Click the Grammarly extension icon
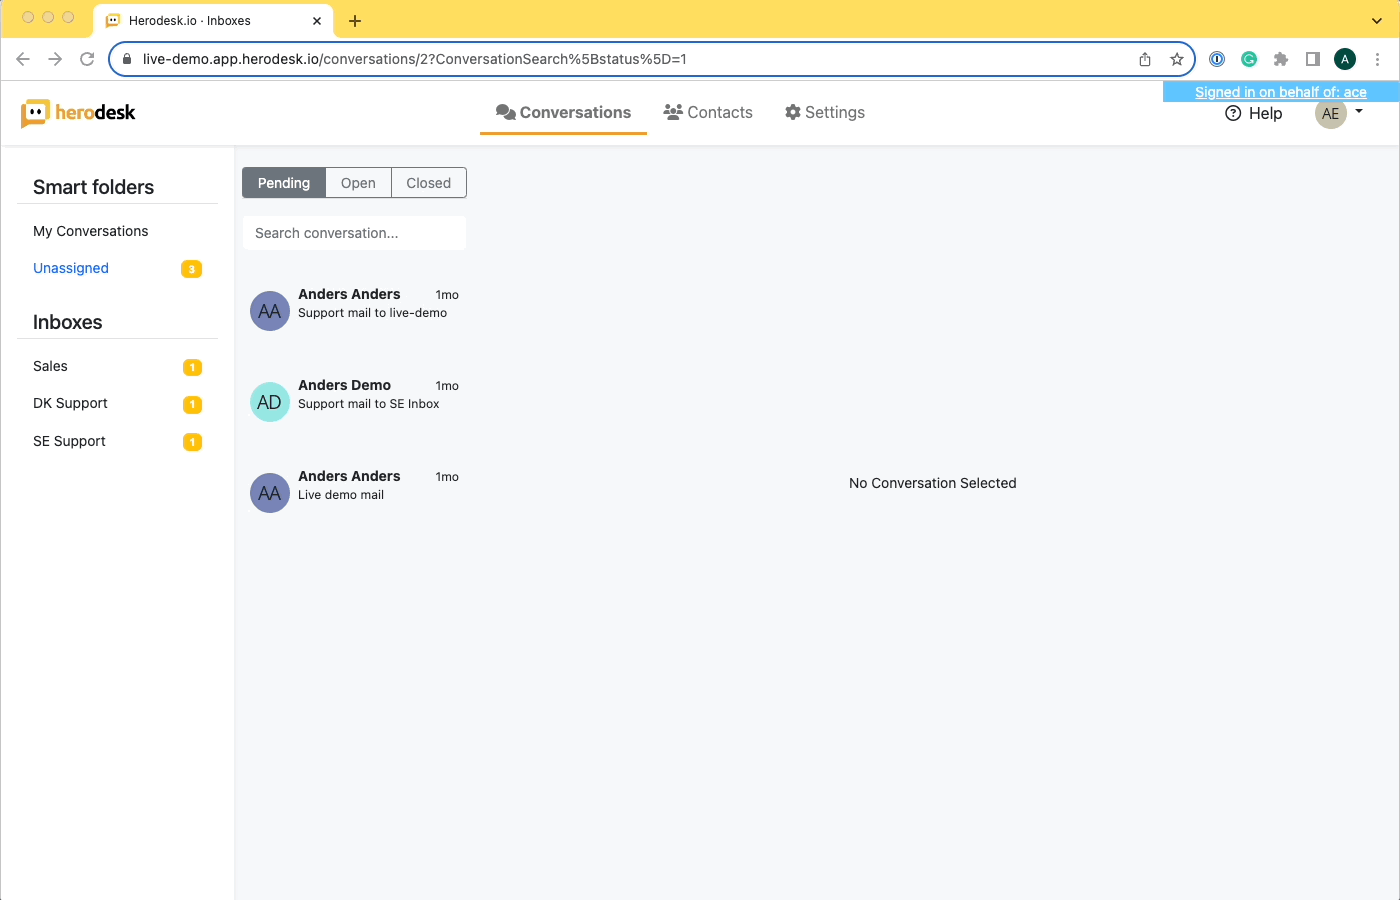 1249,59
